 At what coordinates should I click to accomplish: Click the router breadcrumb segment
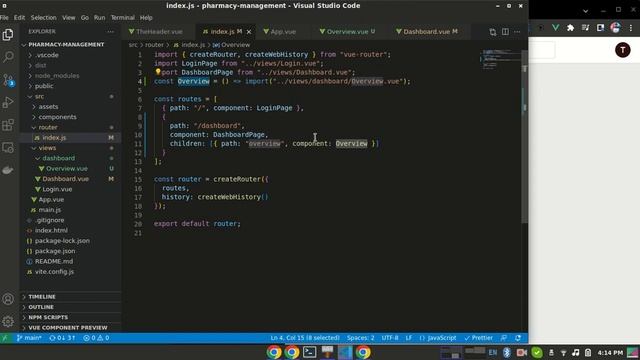tap(154, 45)
